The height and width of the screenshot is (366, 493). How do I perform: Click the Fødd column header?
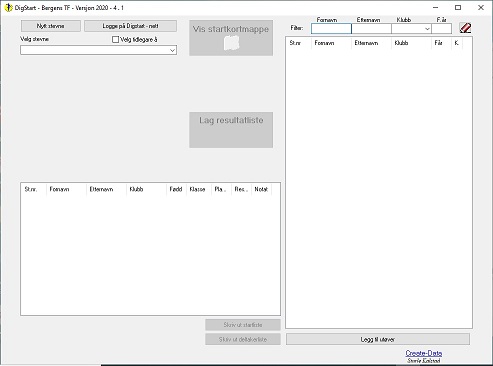pos(176,189)
